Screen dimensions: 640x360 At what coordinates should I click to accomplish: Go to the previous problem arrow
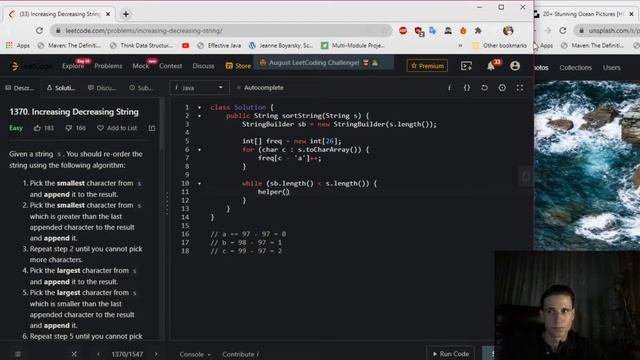pos(98,354)
